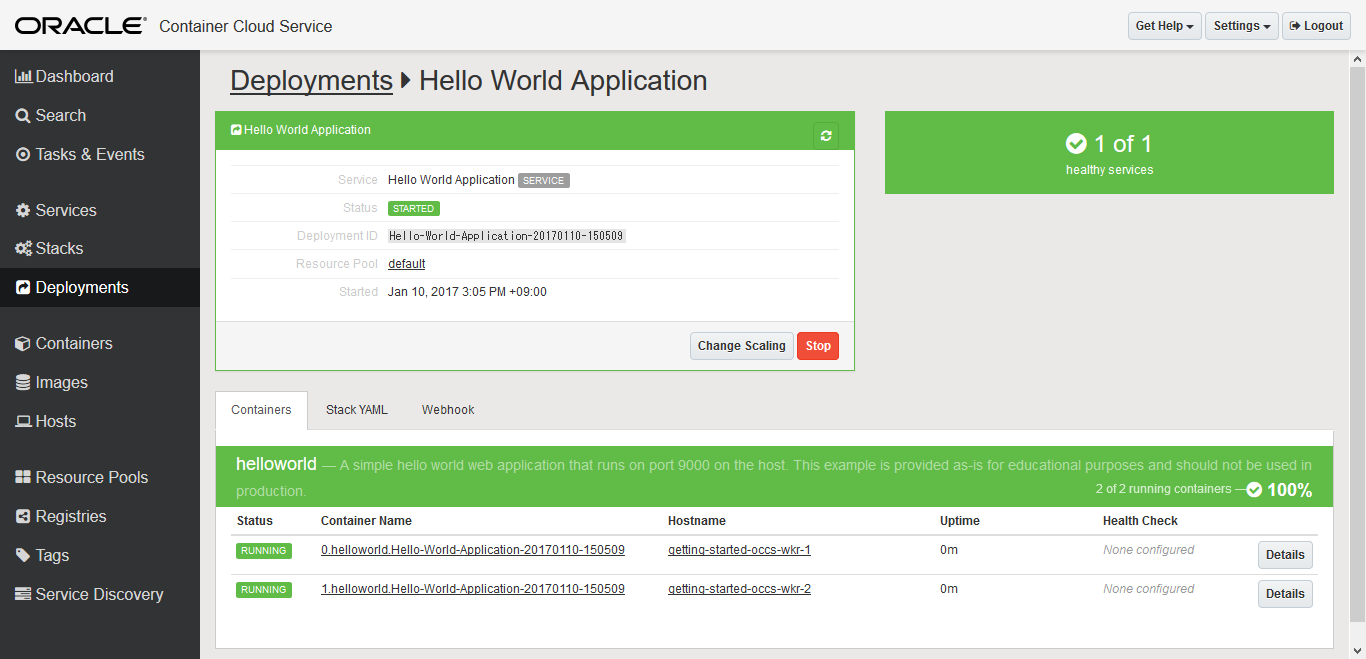Image resolution: width=1366 pixels, height=659 pixels.
Task: Click the healthy services checkmark icon
Action: pos(1076,144)
